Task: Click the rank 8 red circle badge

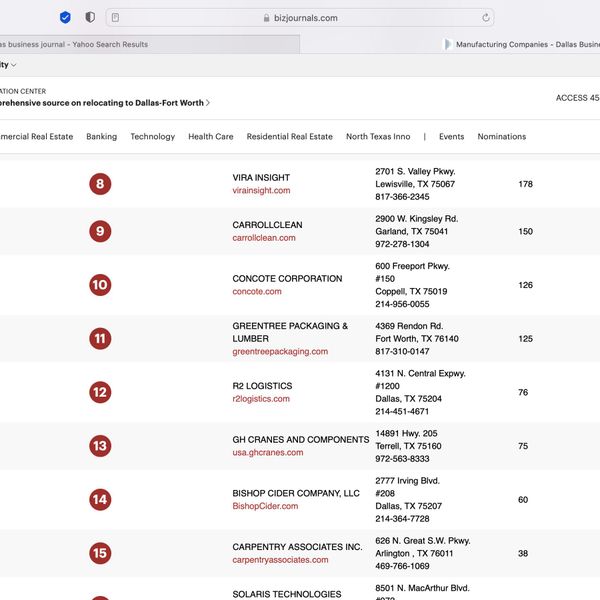Action: tap(100, 184)
